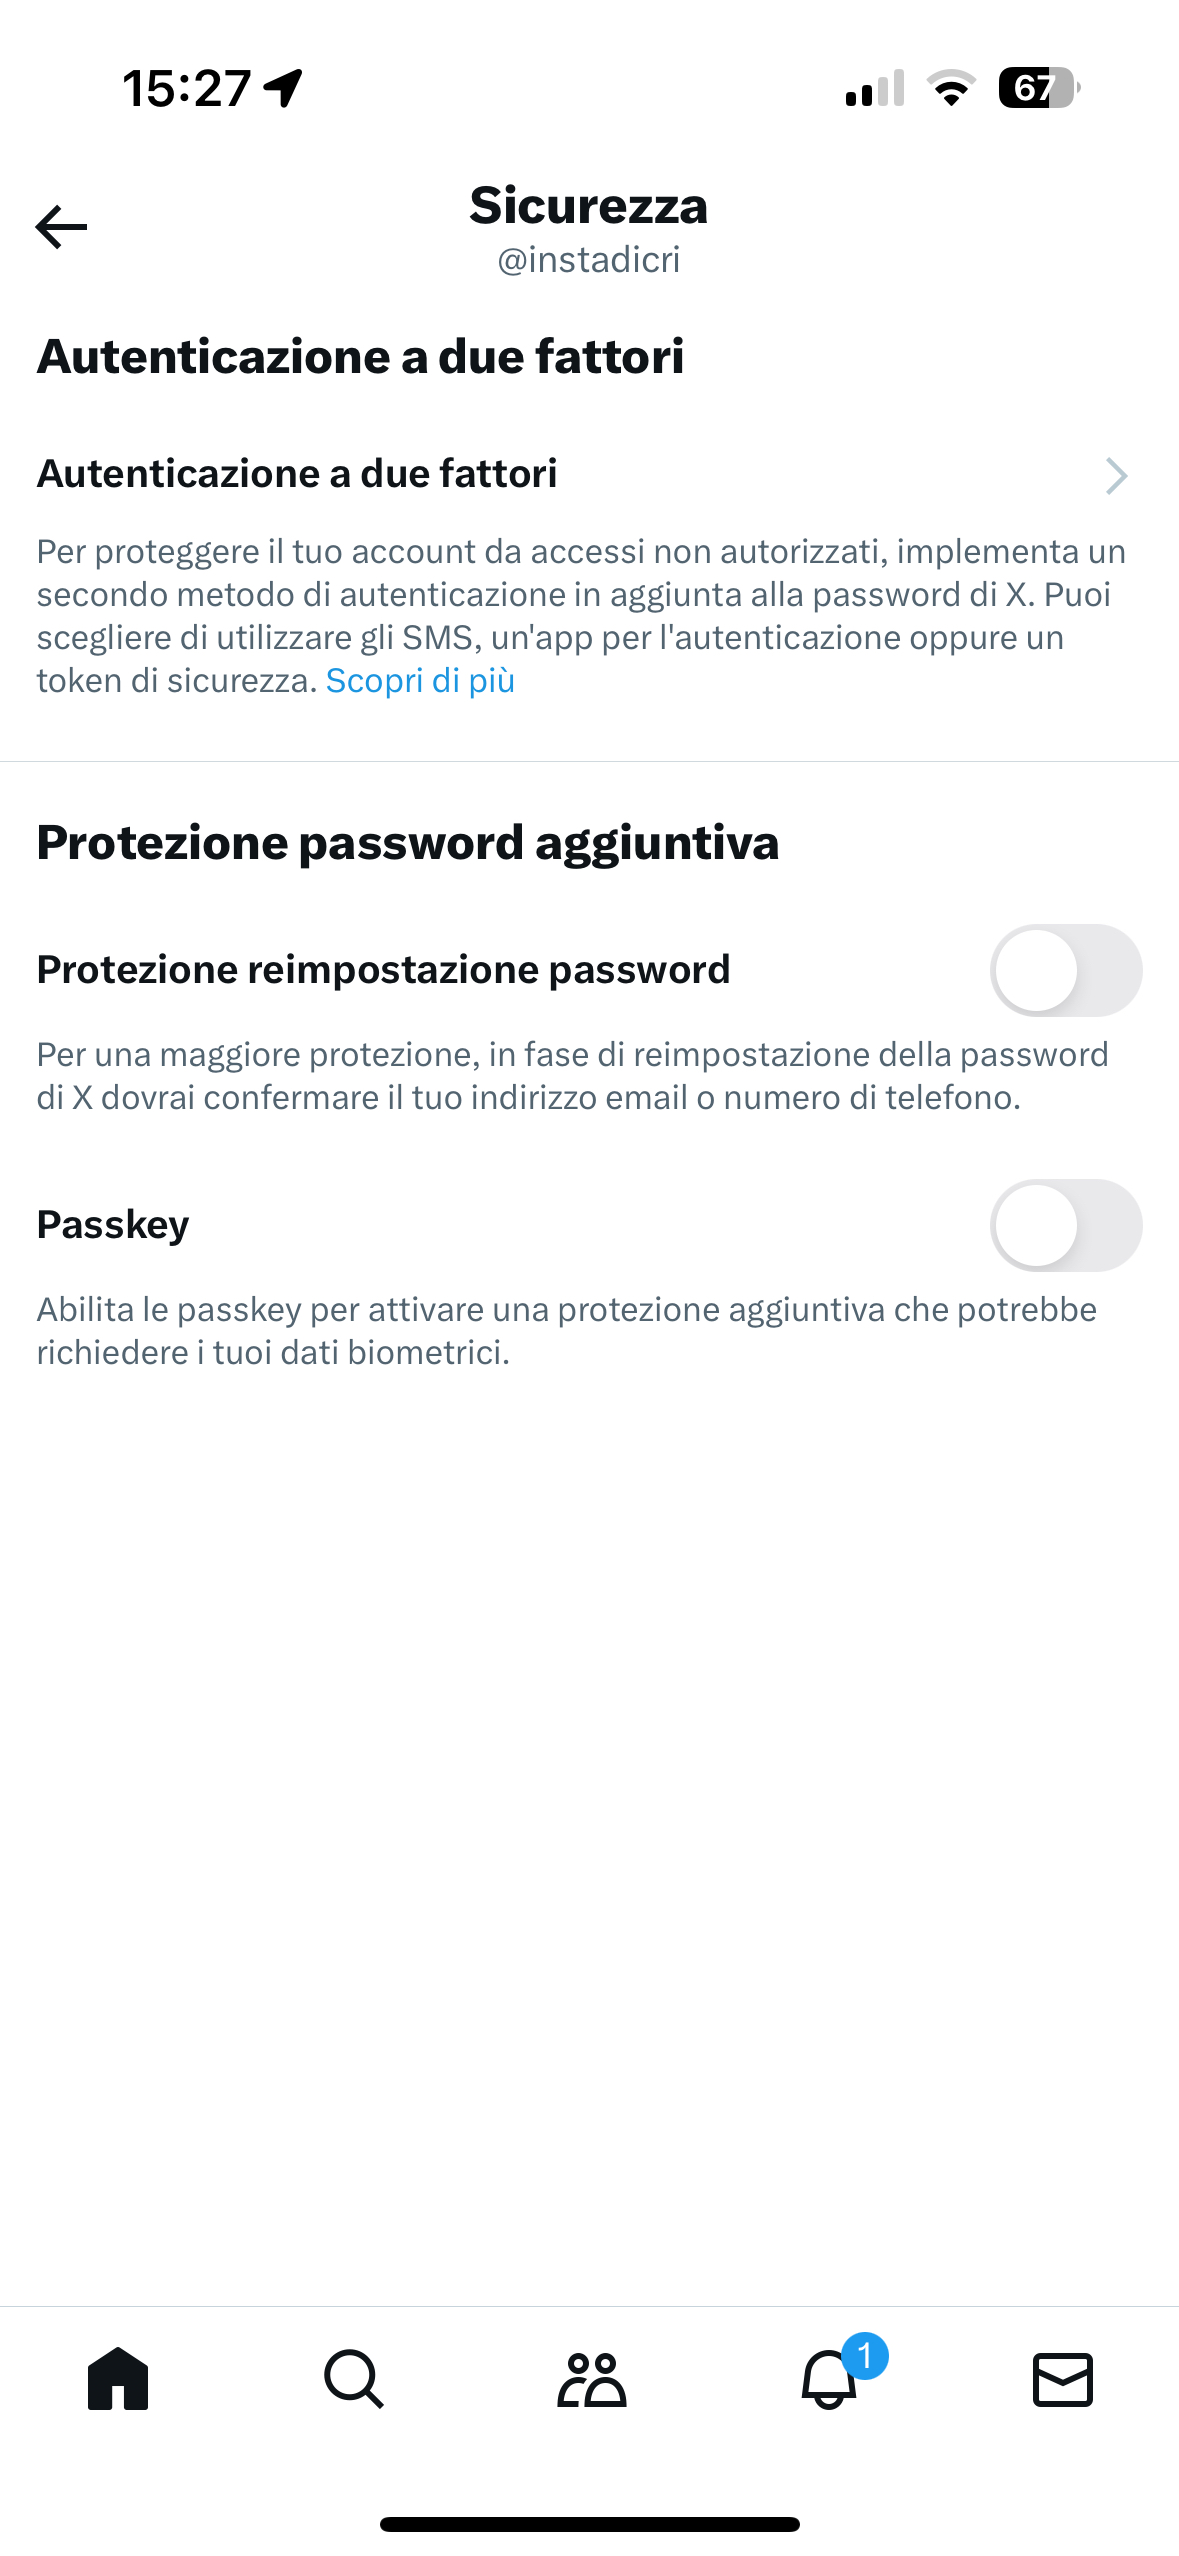Viewport: 1179px width, 2556px height.
Task: Open the Autenticazione a due fattori row label
Action: pyautogui.click(x=297, y=474)
